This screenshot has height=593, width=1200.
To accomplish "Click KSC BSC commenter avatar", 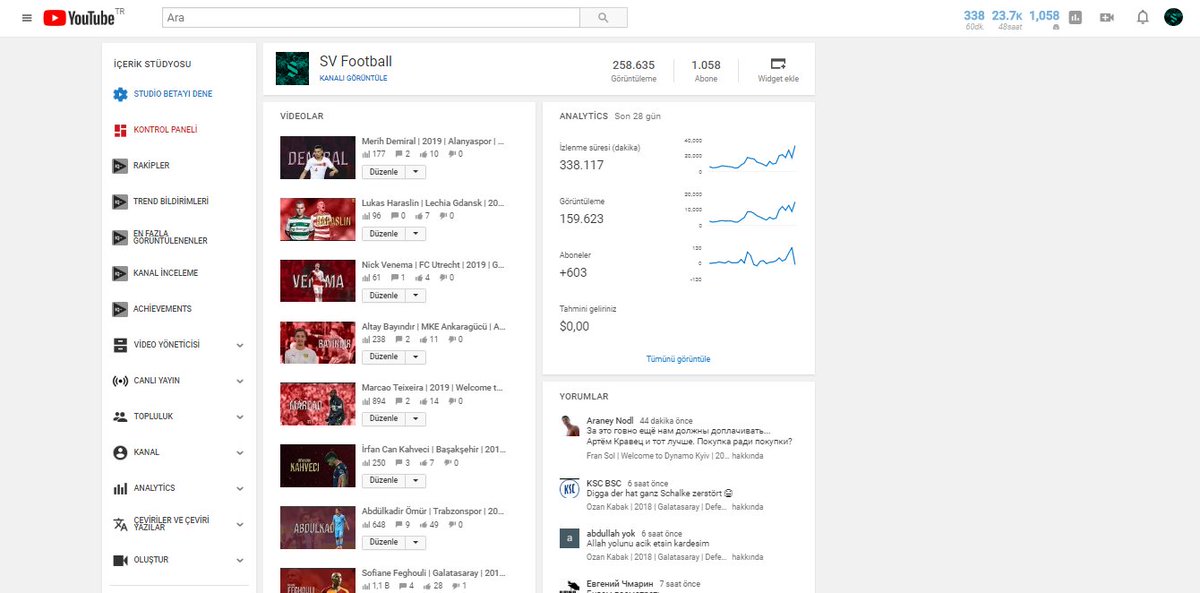I will (569, 488).
